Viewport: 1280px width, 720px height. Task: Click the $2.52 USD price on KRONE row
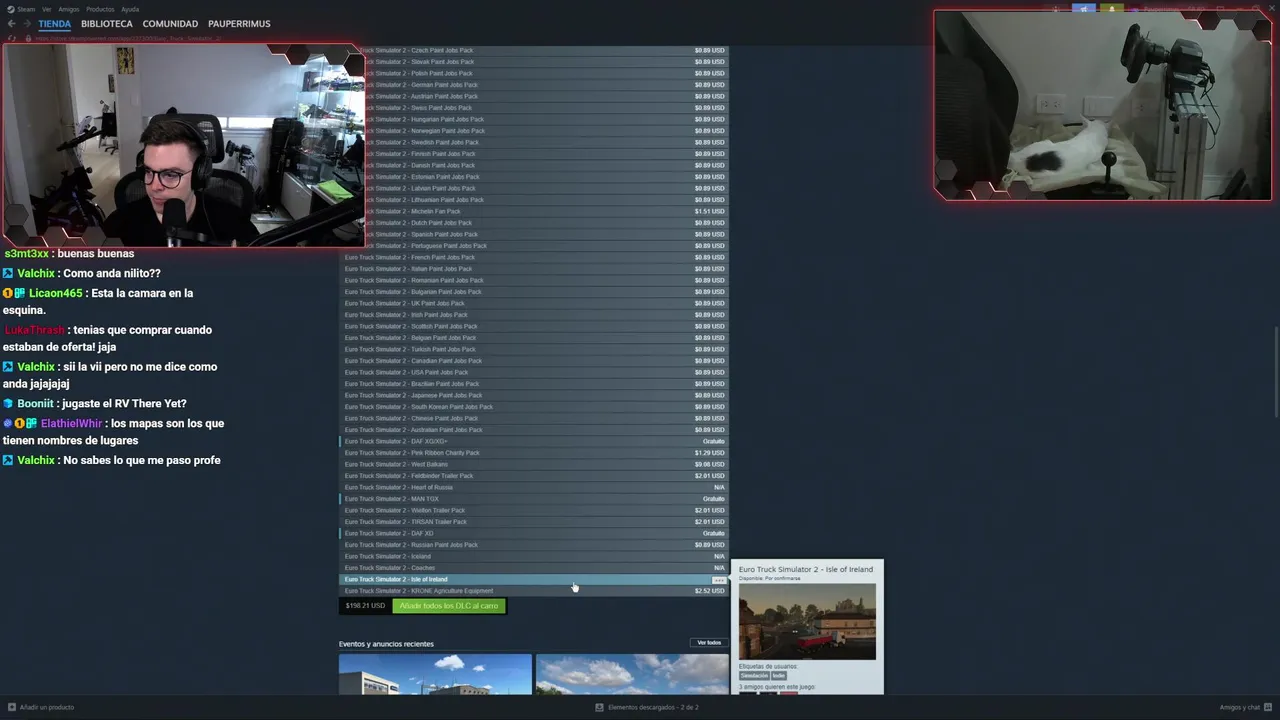[x=710, y=591]
